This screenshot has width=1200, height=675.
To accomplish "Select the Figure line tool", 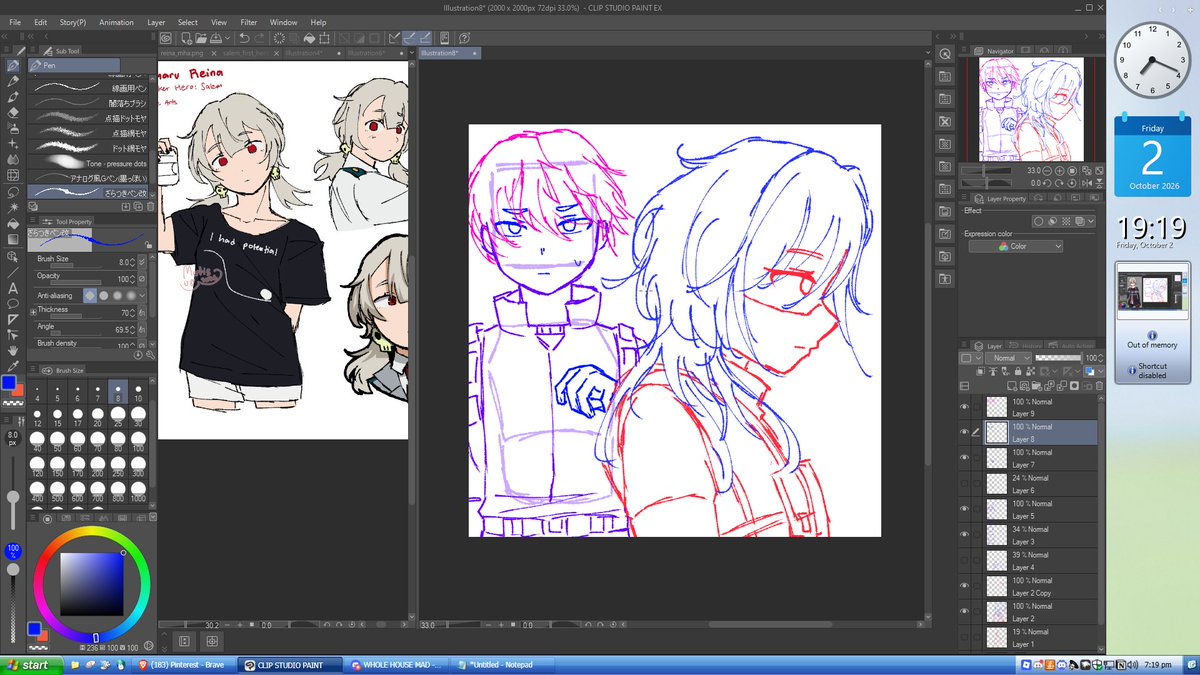I will [x=13, y=272].
